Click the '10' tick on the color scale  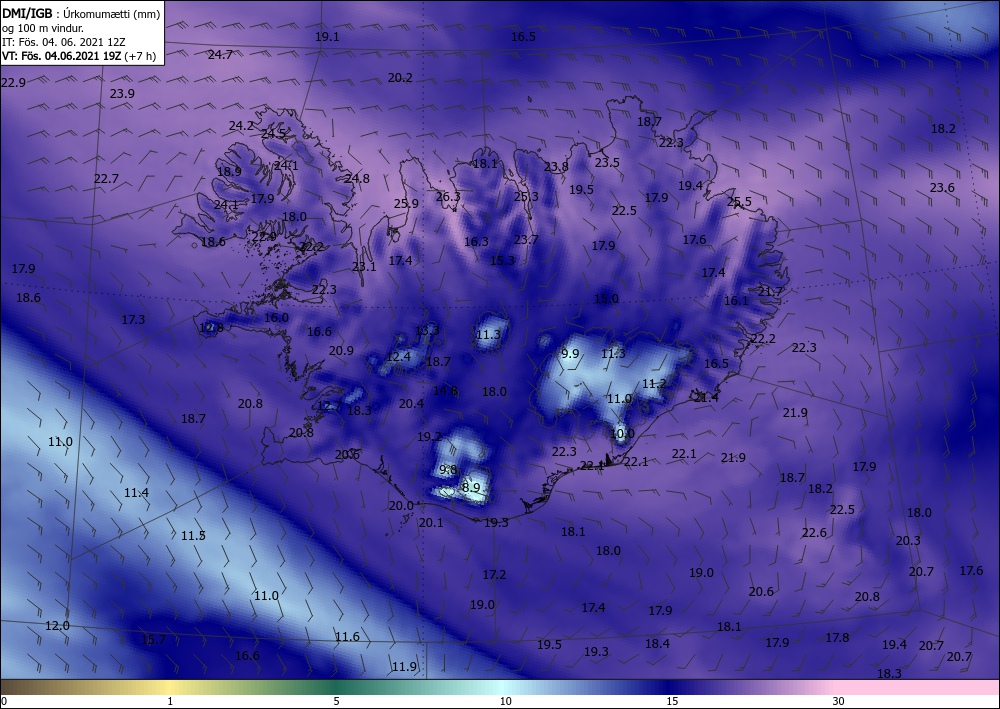coord(505,701)
